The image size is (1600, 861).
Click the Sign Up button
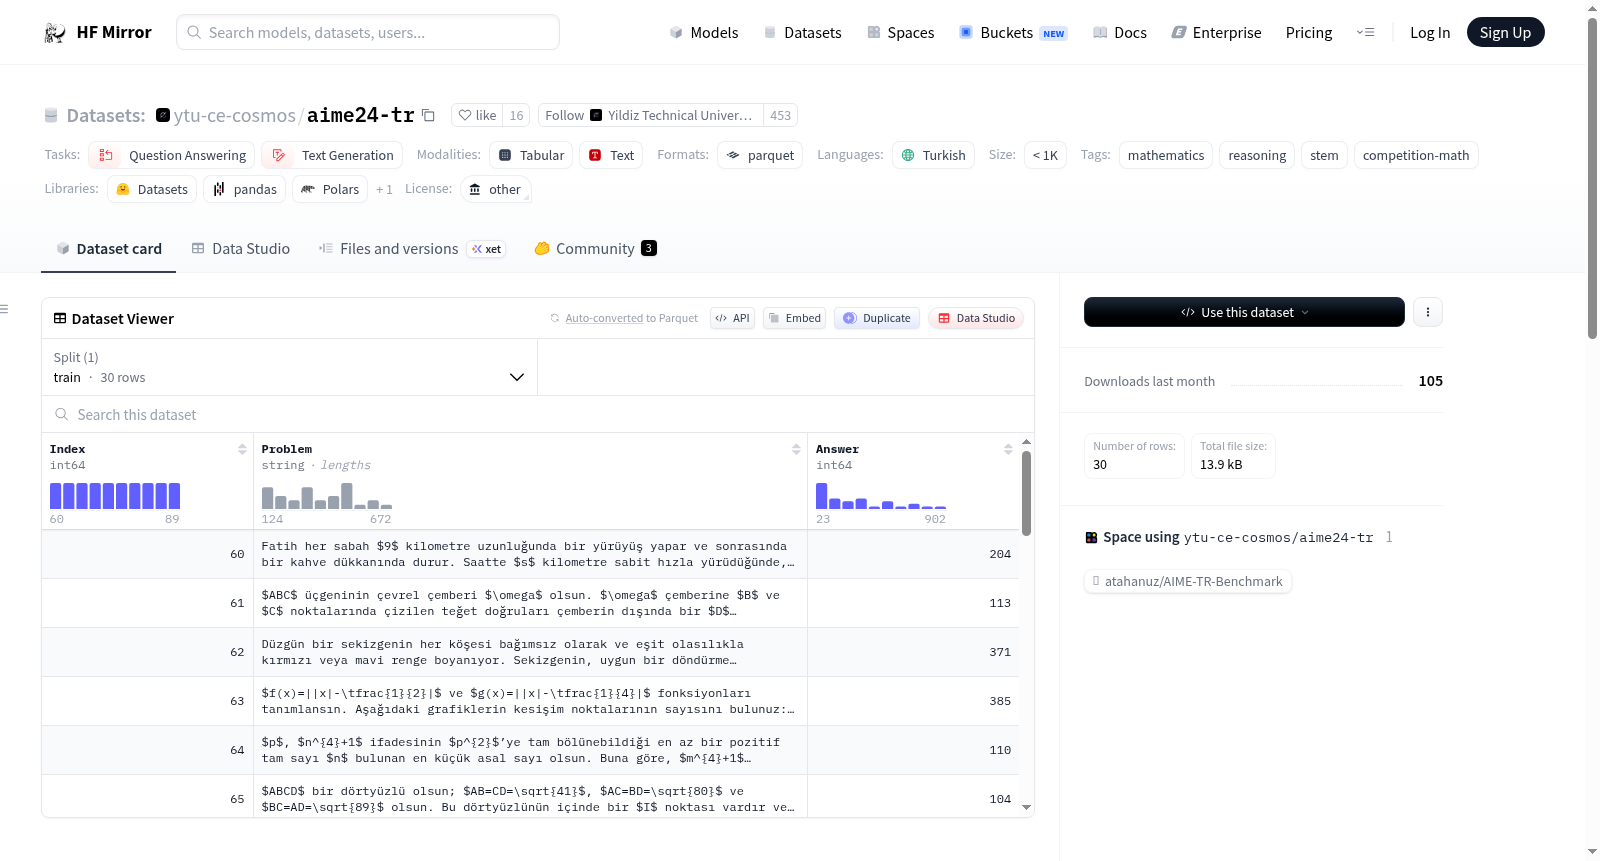1505,32
